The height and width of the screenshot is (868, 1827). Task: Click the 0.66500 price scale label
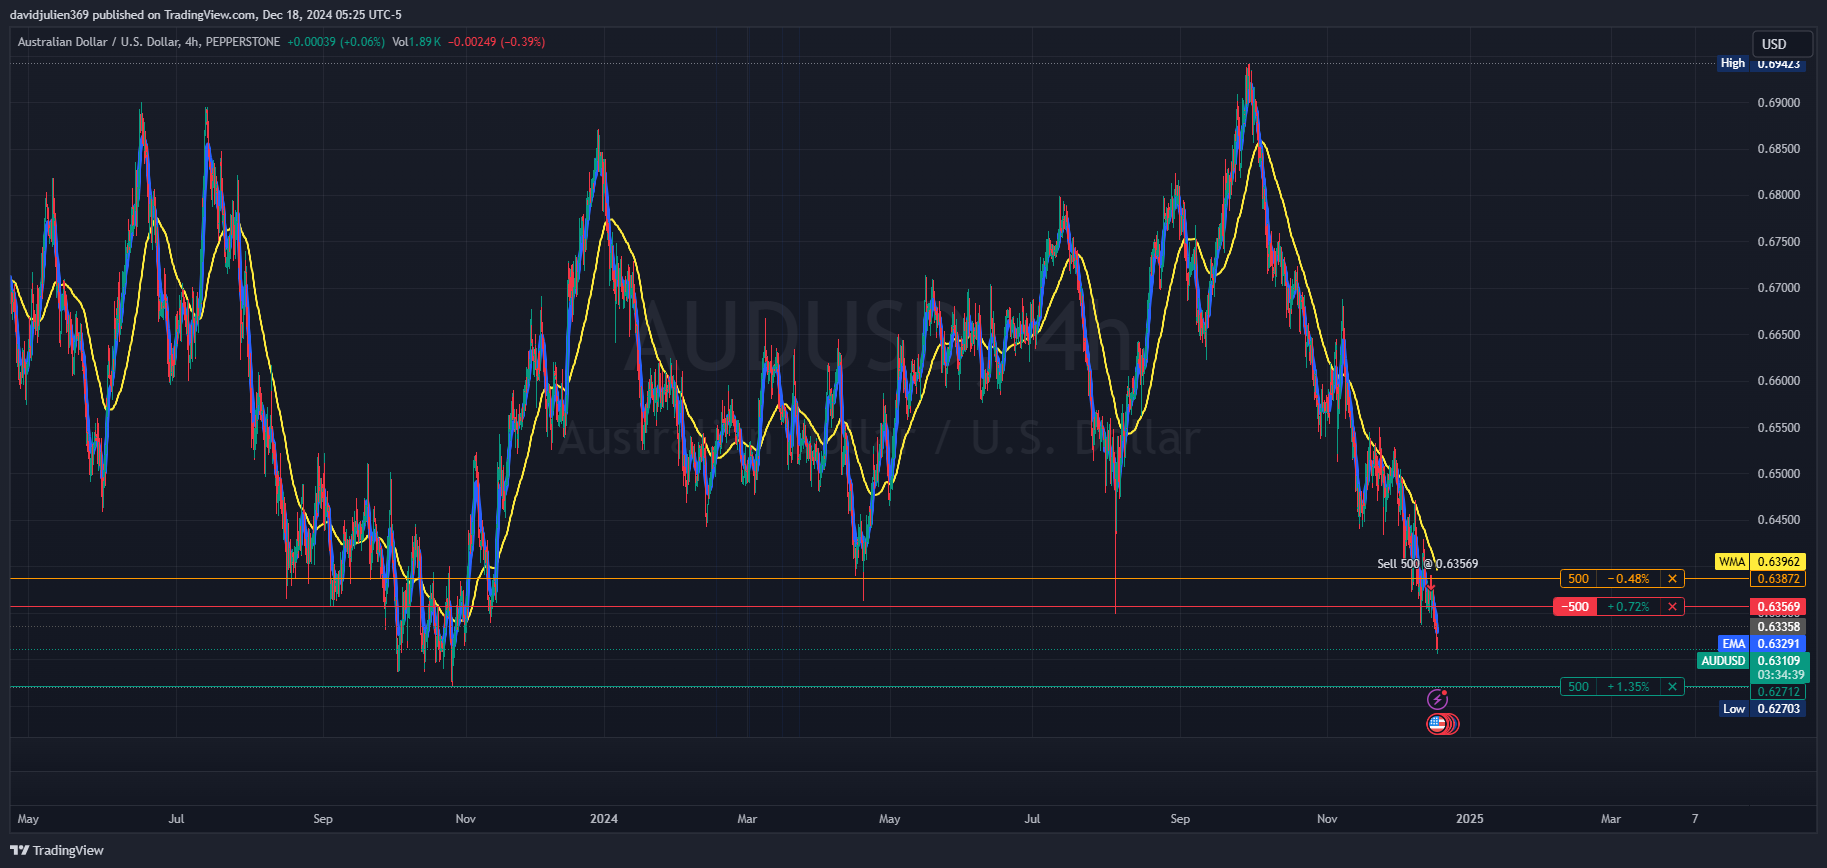pos(1778,335)
